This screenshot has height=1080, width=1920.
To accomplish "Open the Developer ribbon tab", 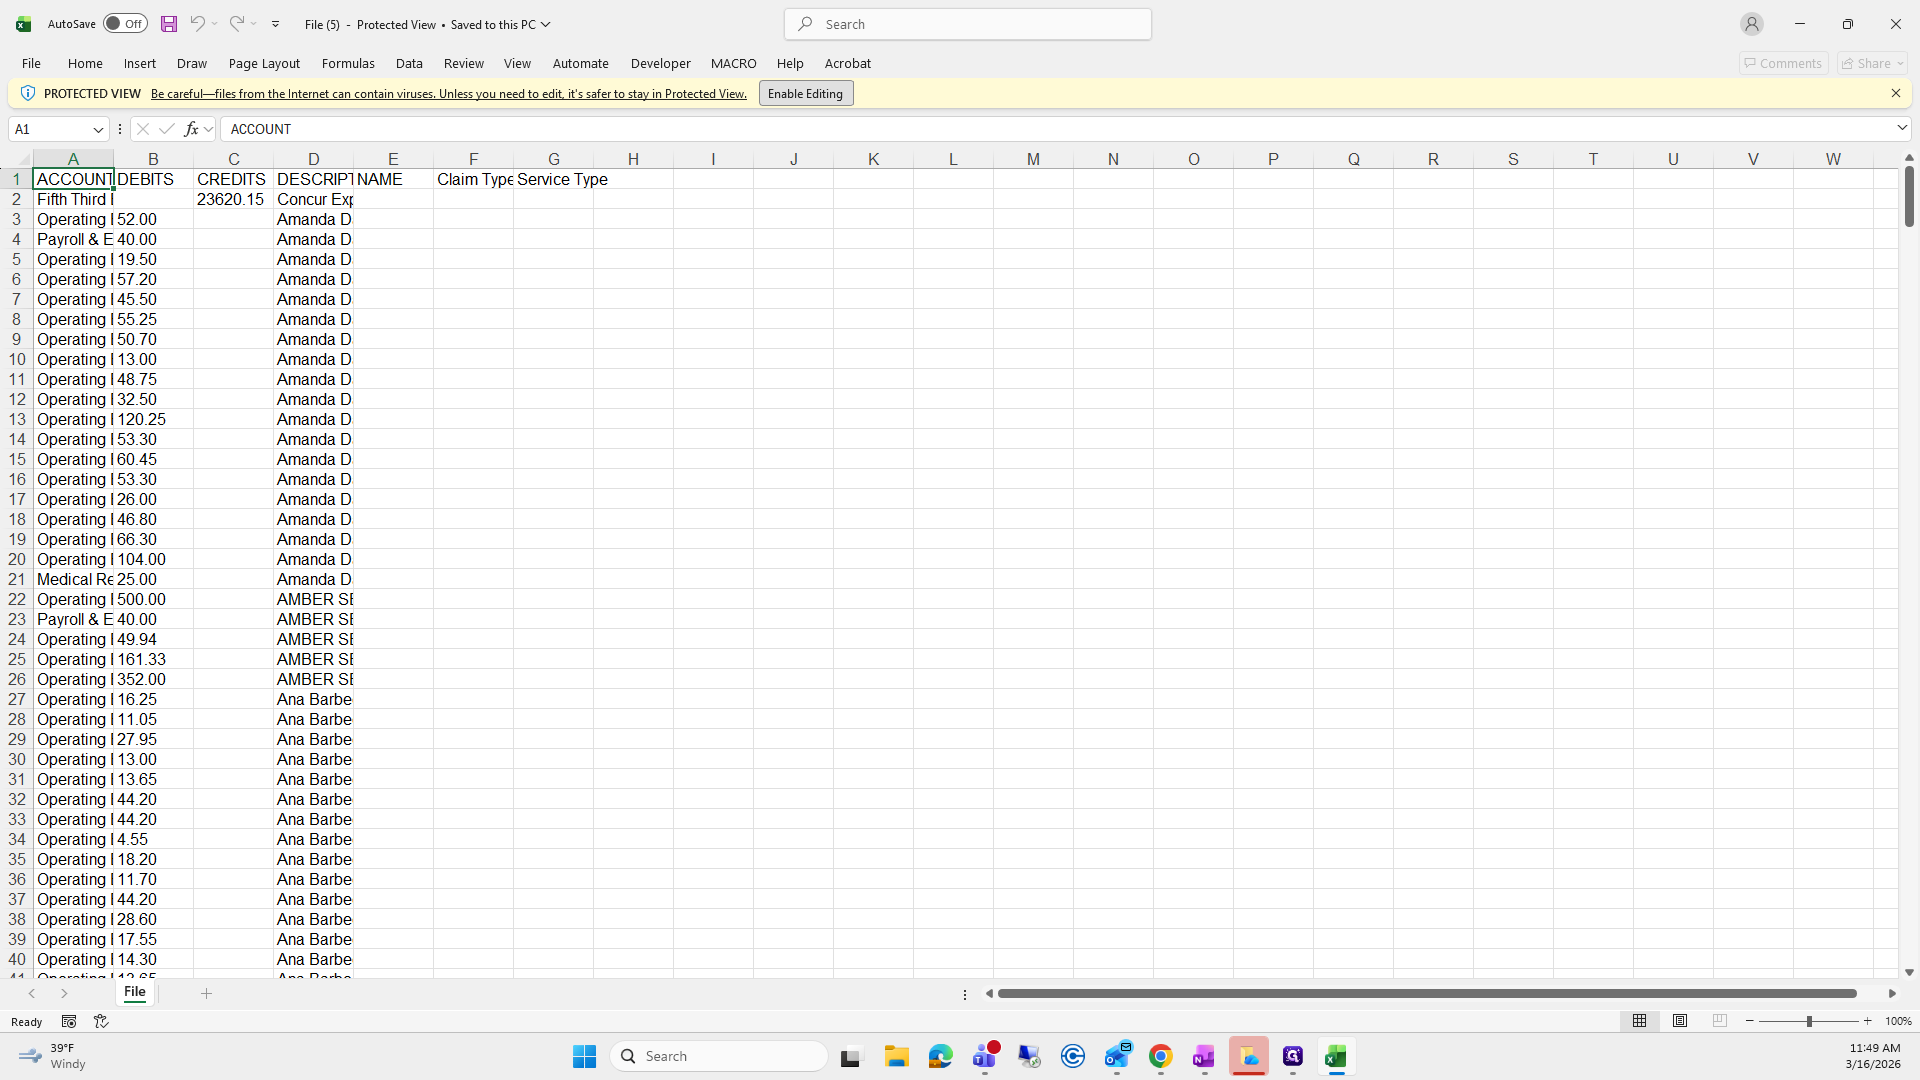I will pos(660,63).
